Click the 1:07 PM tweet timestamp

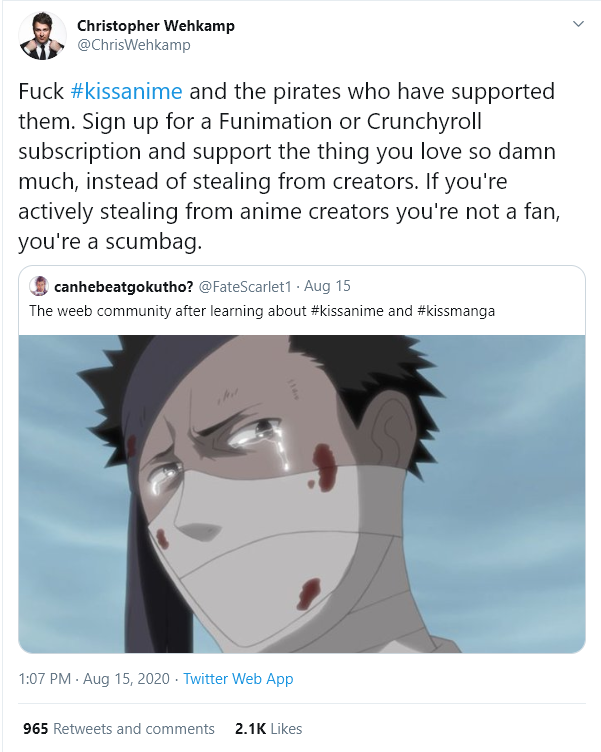click(44, 679)
